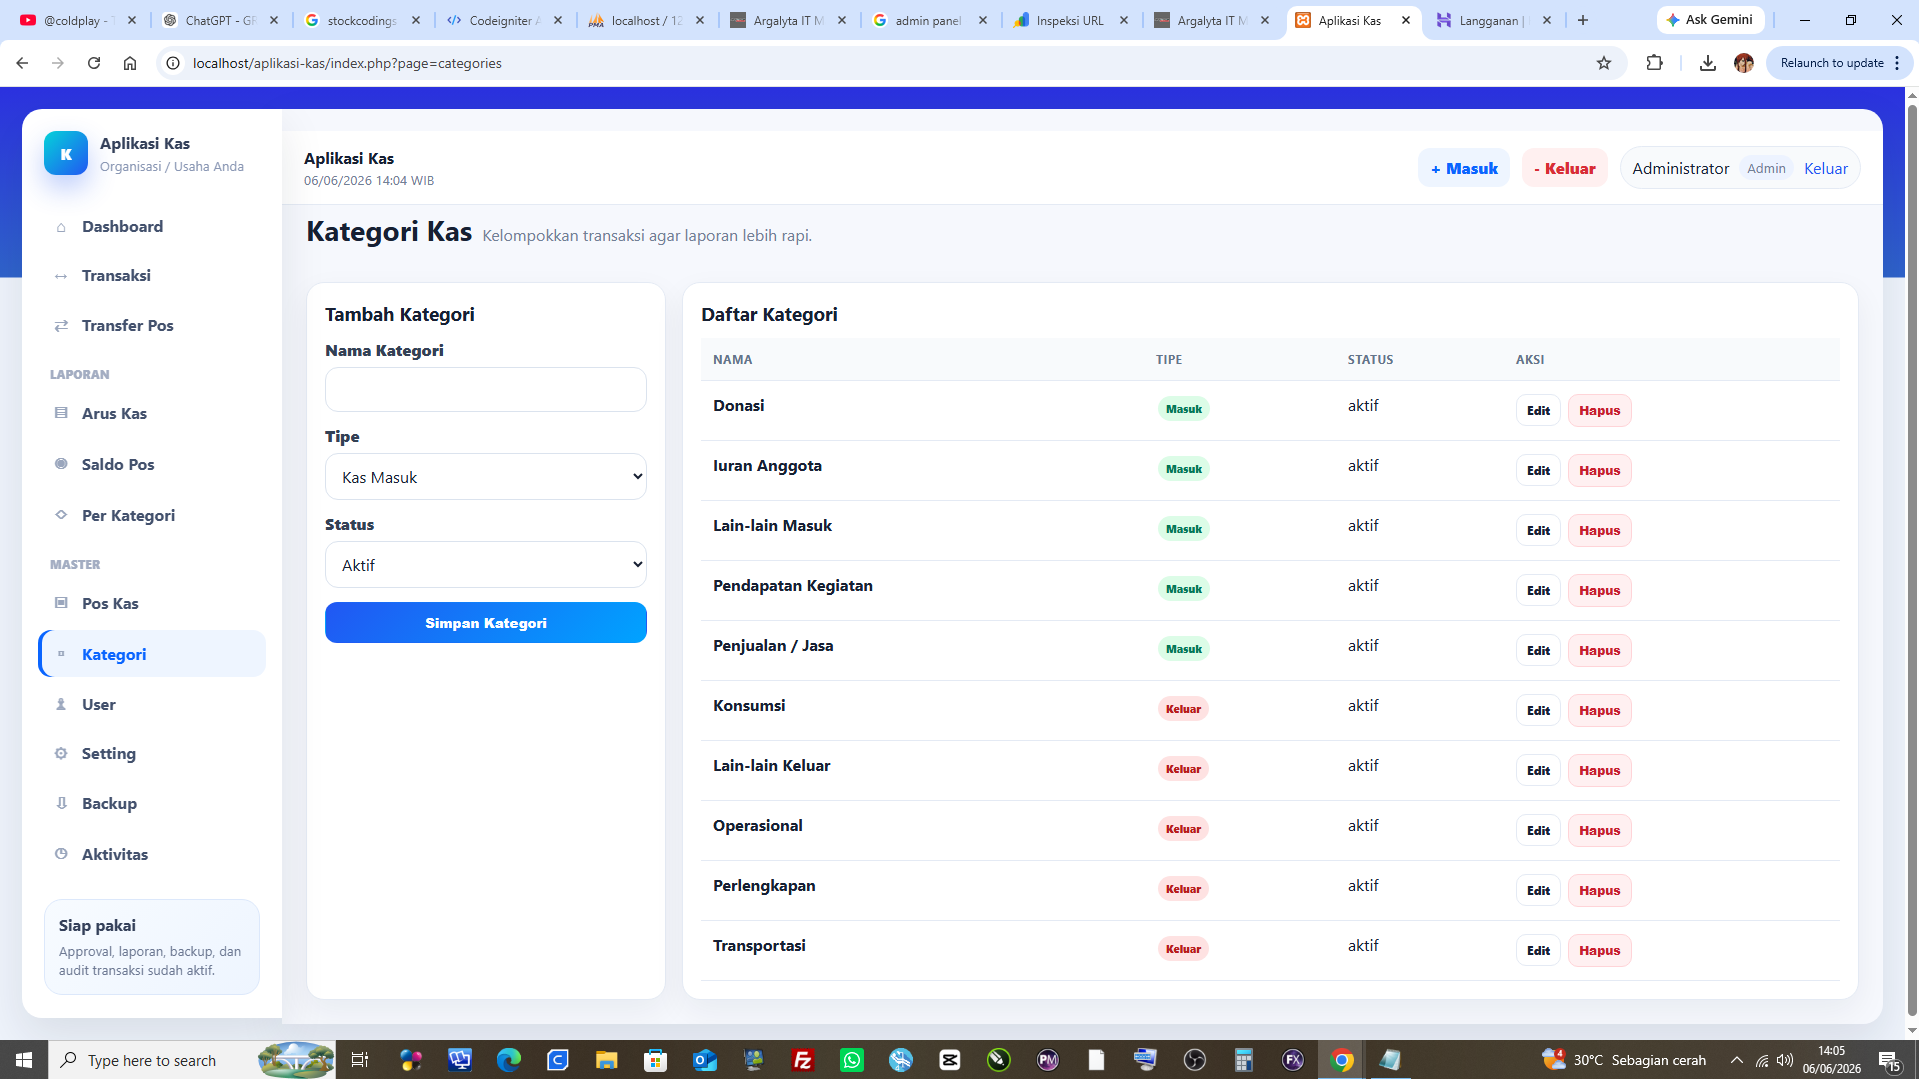
Task: Open Dashboard menu item
Action: click(152, 227)
